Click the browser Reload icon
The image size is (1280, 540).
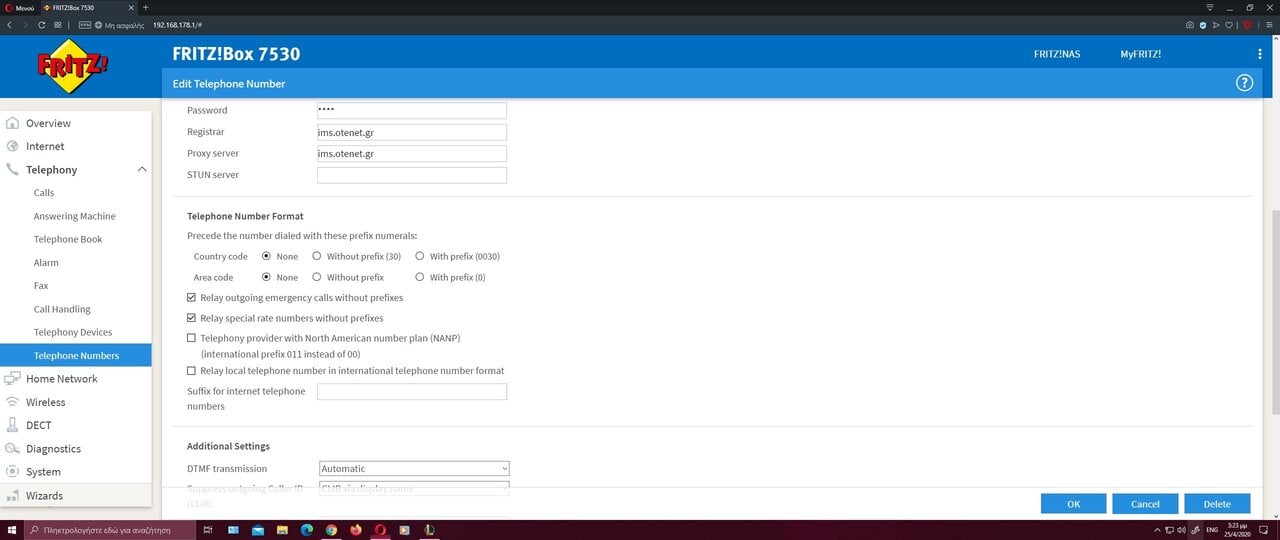(42, 24)
